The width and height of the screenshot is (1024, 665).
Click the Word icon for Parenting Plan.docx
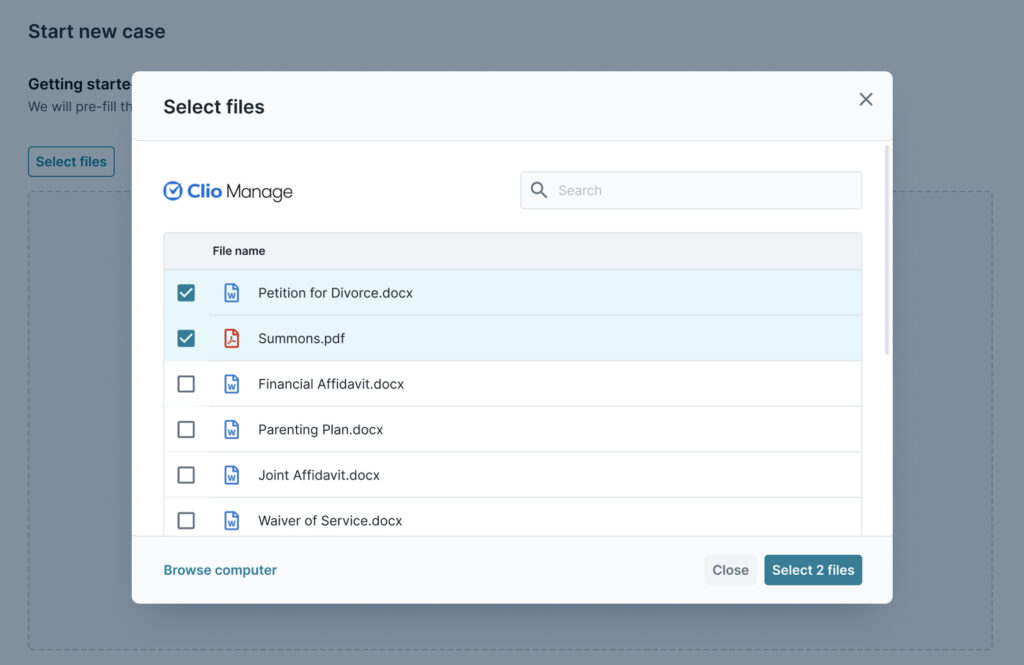pos(231,430)
